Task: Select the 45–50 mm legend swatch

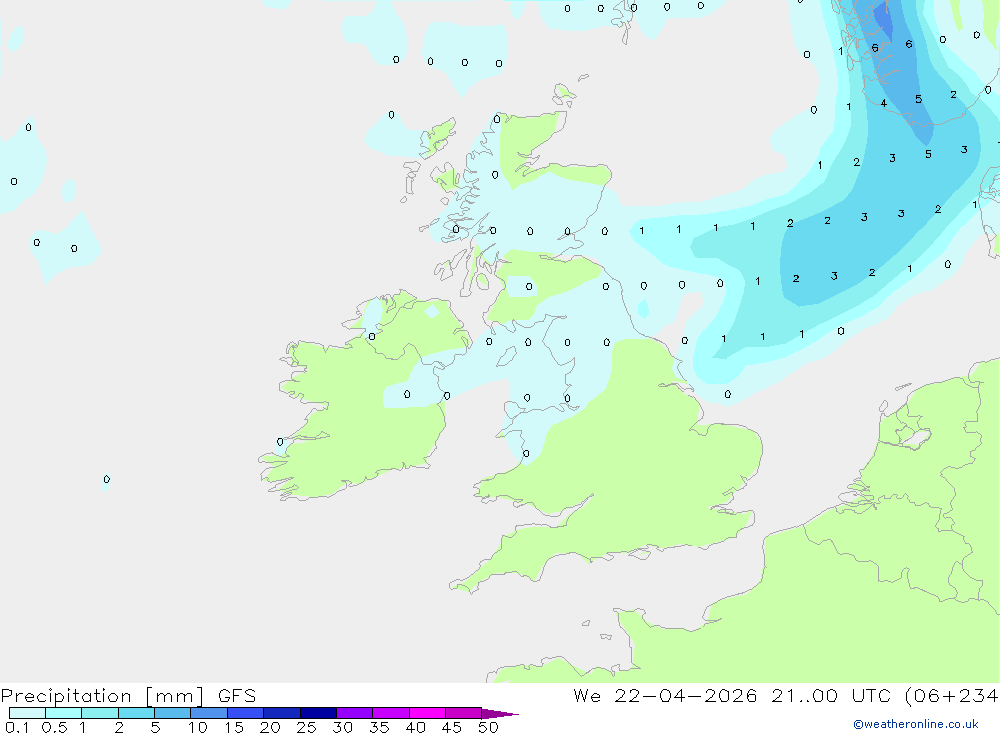Action: [463, 713]
